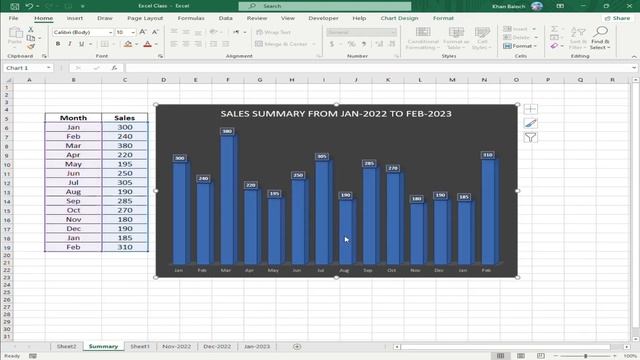Apply the red Font Color A
The height and width of the screenshot is (360, 640).
(148, 44)
